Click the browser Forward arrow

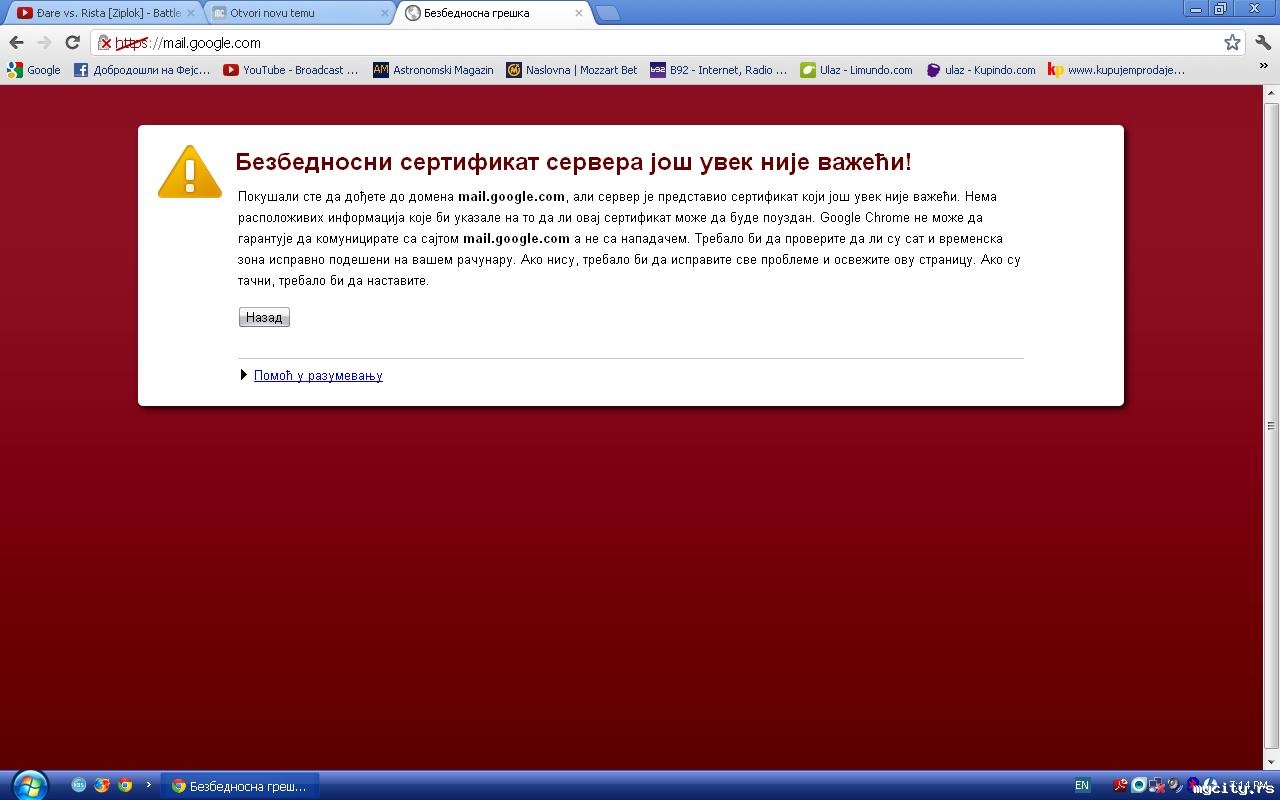tap(44, 43)
